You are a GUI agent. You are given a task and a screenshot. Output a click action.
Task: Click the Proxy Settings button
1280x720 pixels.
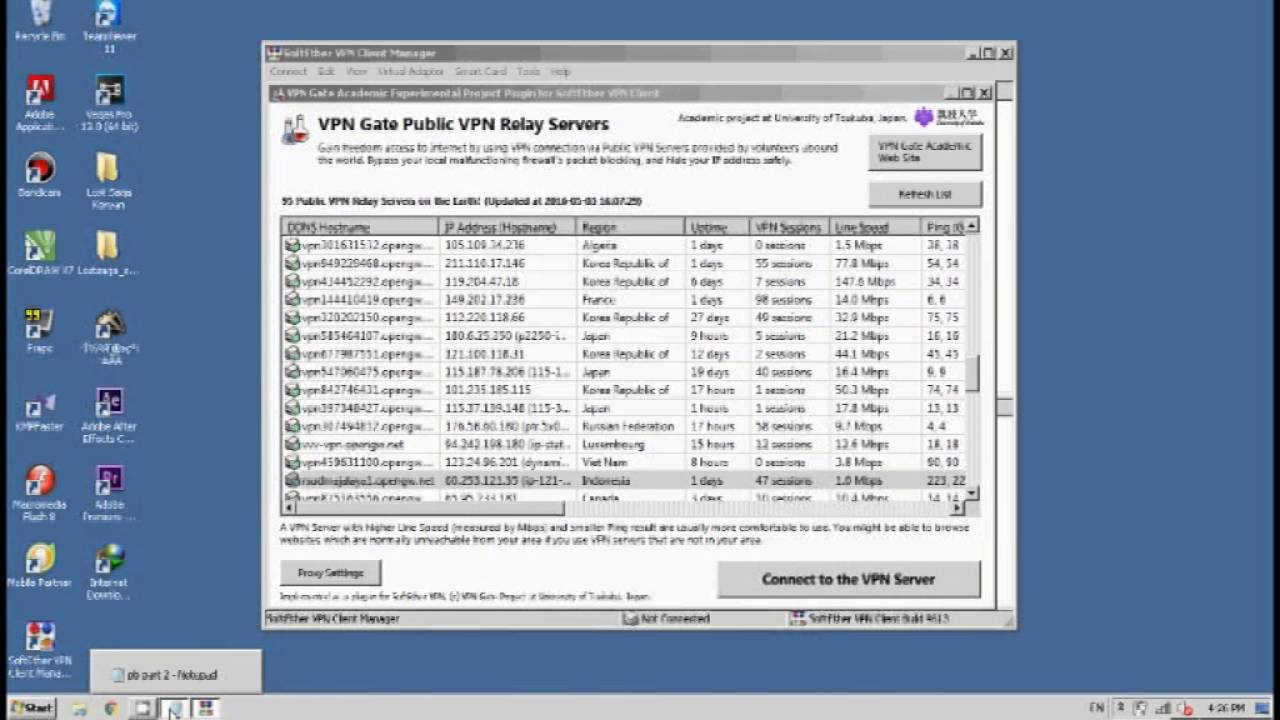click(x=331, y=573)
